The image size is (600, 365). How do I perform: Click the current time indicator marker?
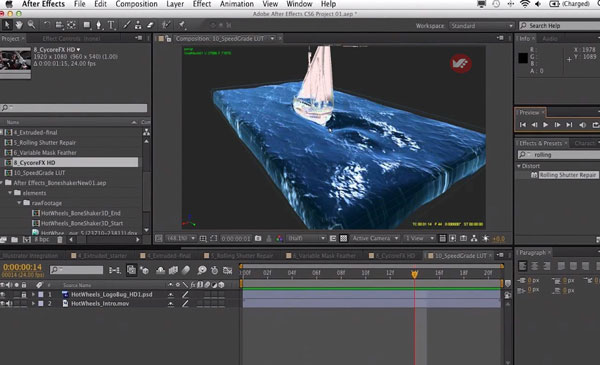[x=414, y=274]
